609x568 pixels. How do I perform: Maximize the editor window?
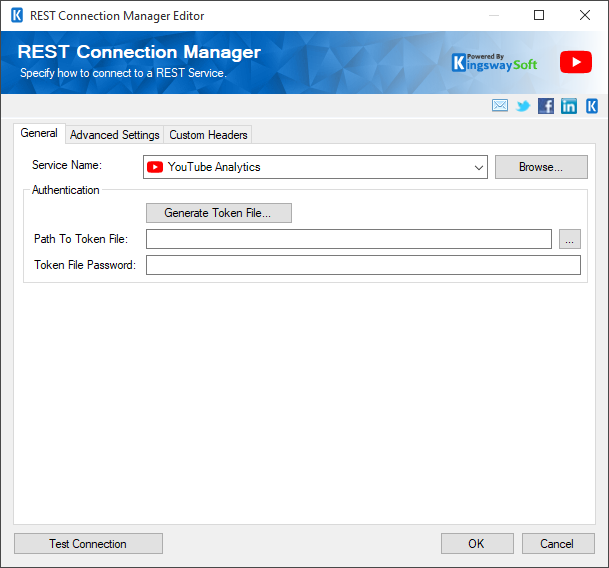coord(539,16)
